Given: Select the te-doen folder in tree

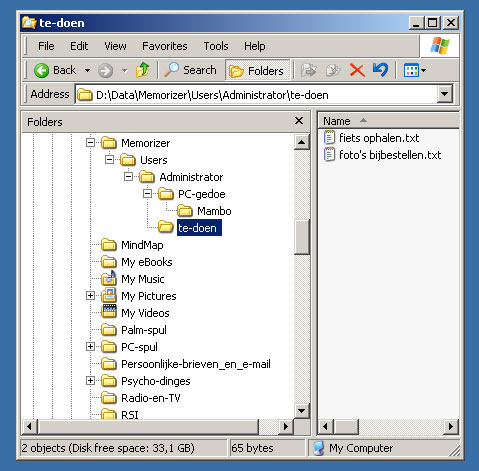Looking at the screenshot, I should [x=199, y=228].
